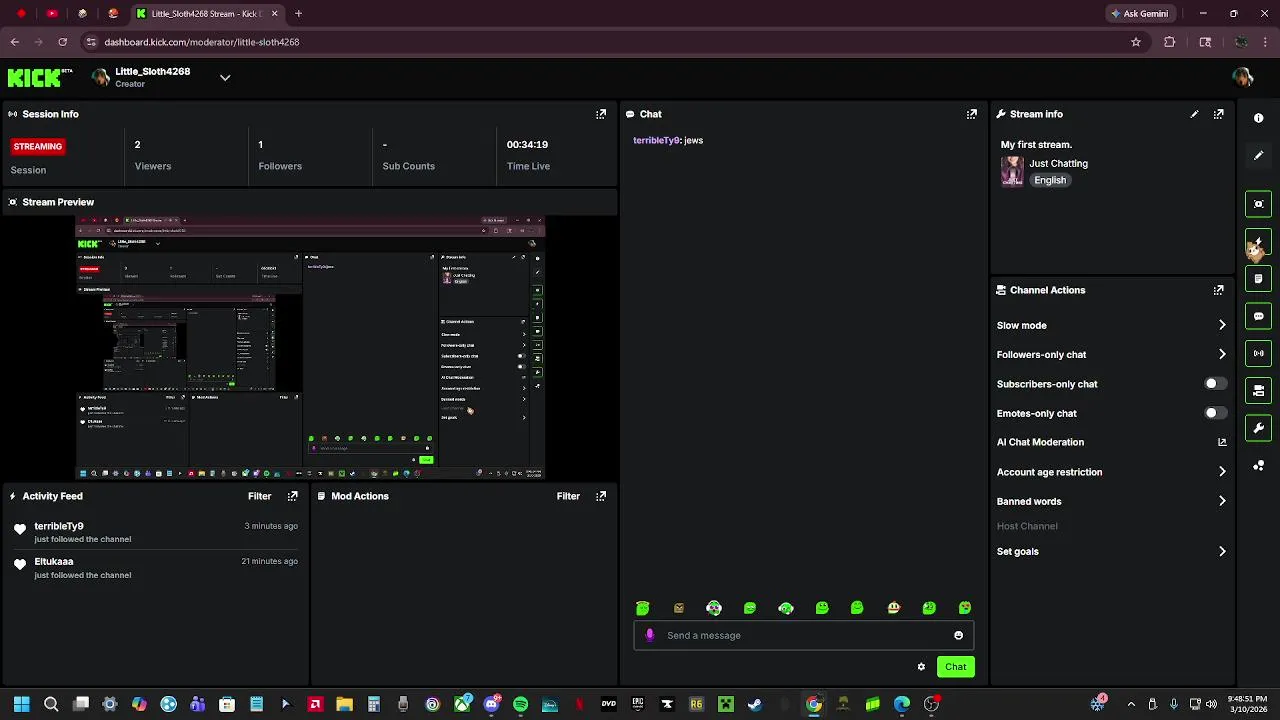Viewport: 1280px width, 720px height.
Task: Click terribleTy9 username in chat
Action: [x=656, y=140]
